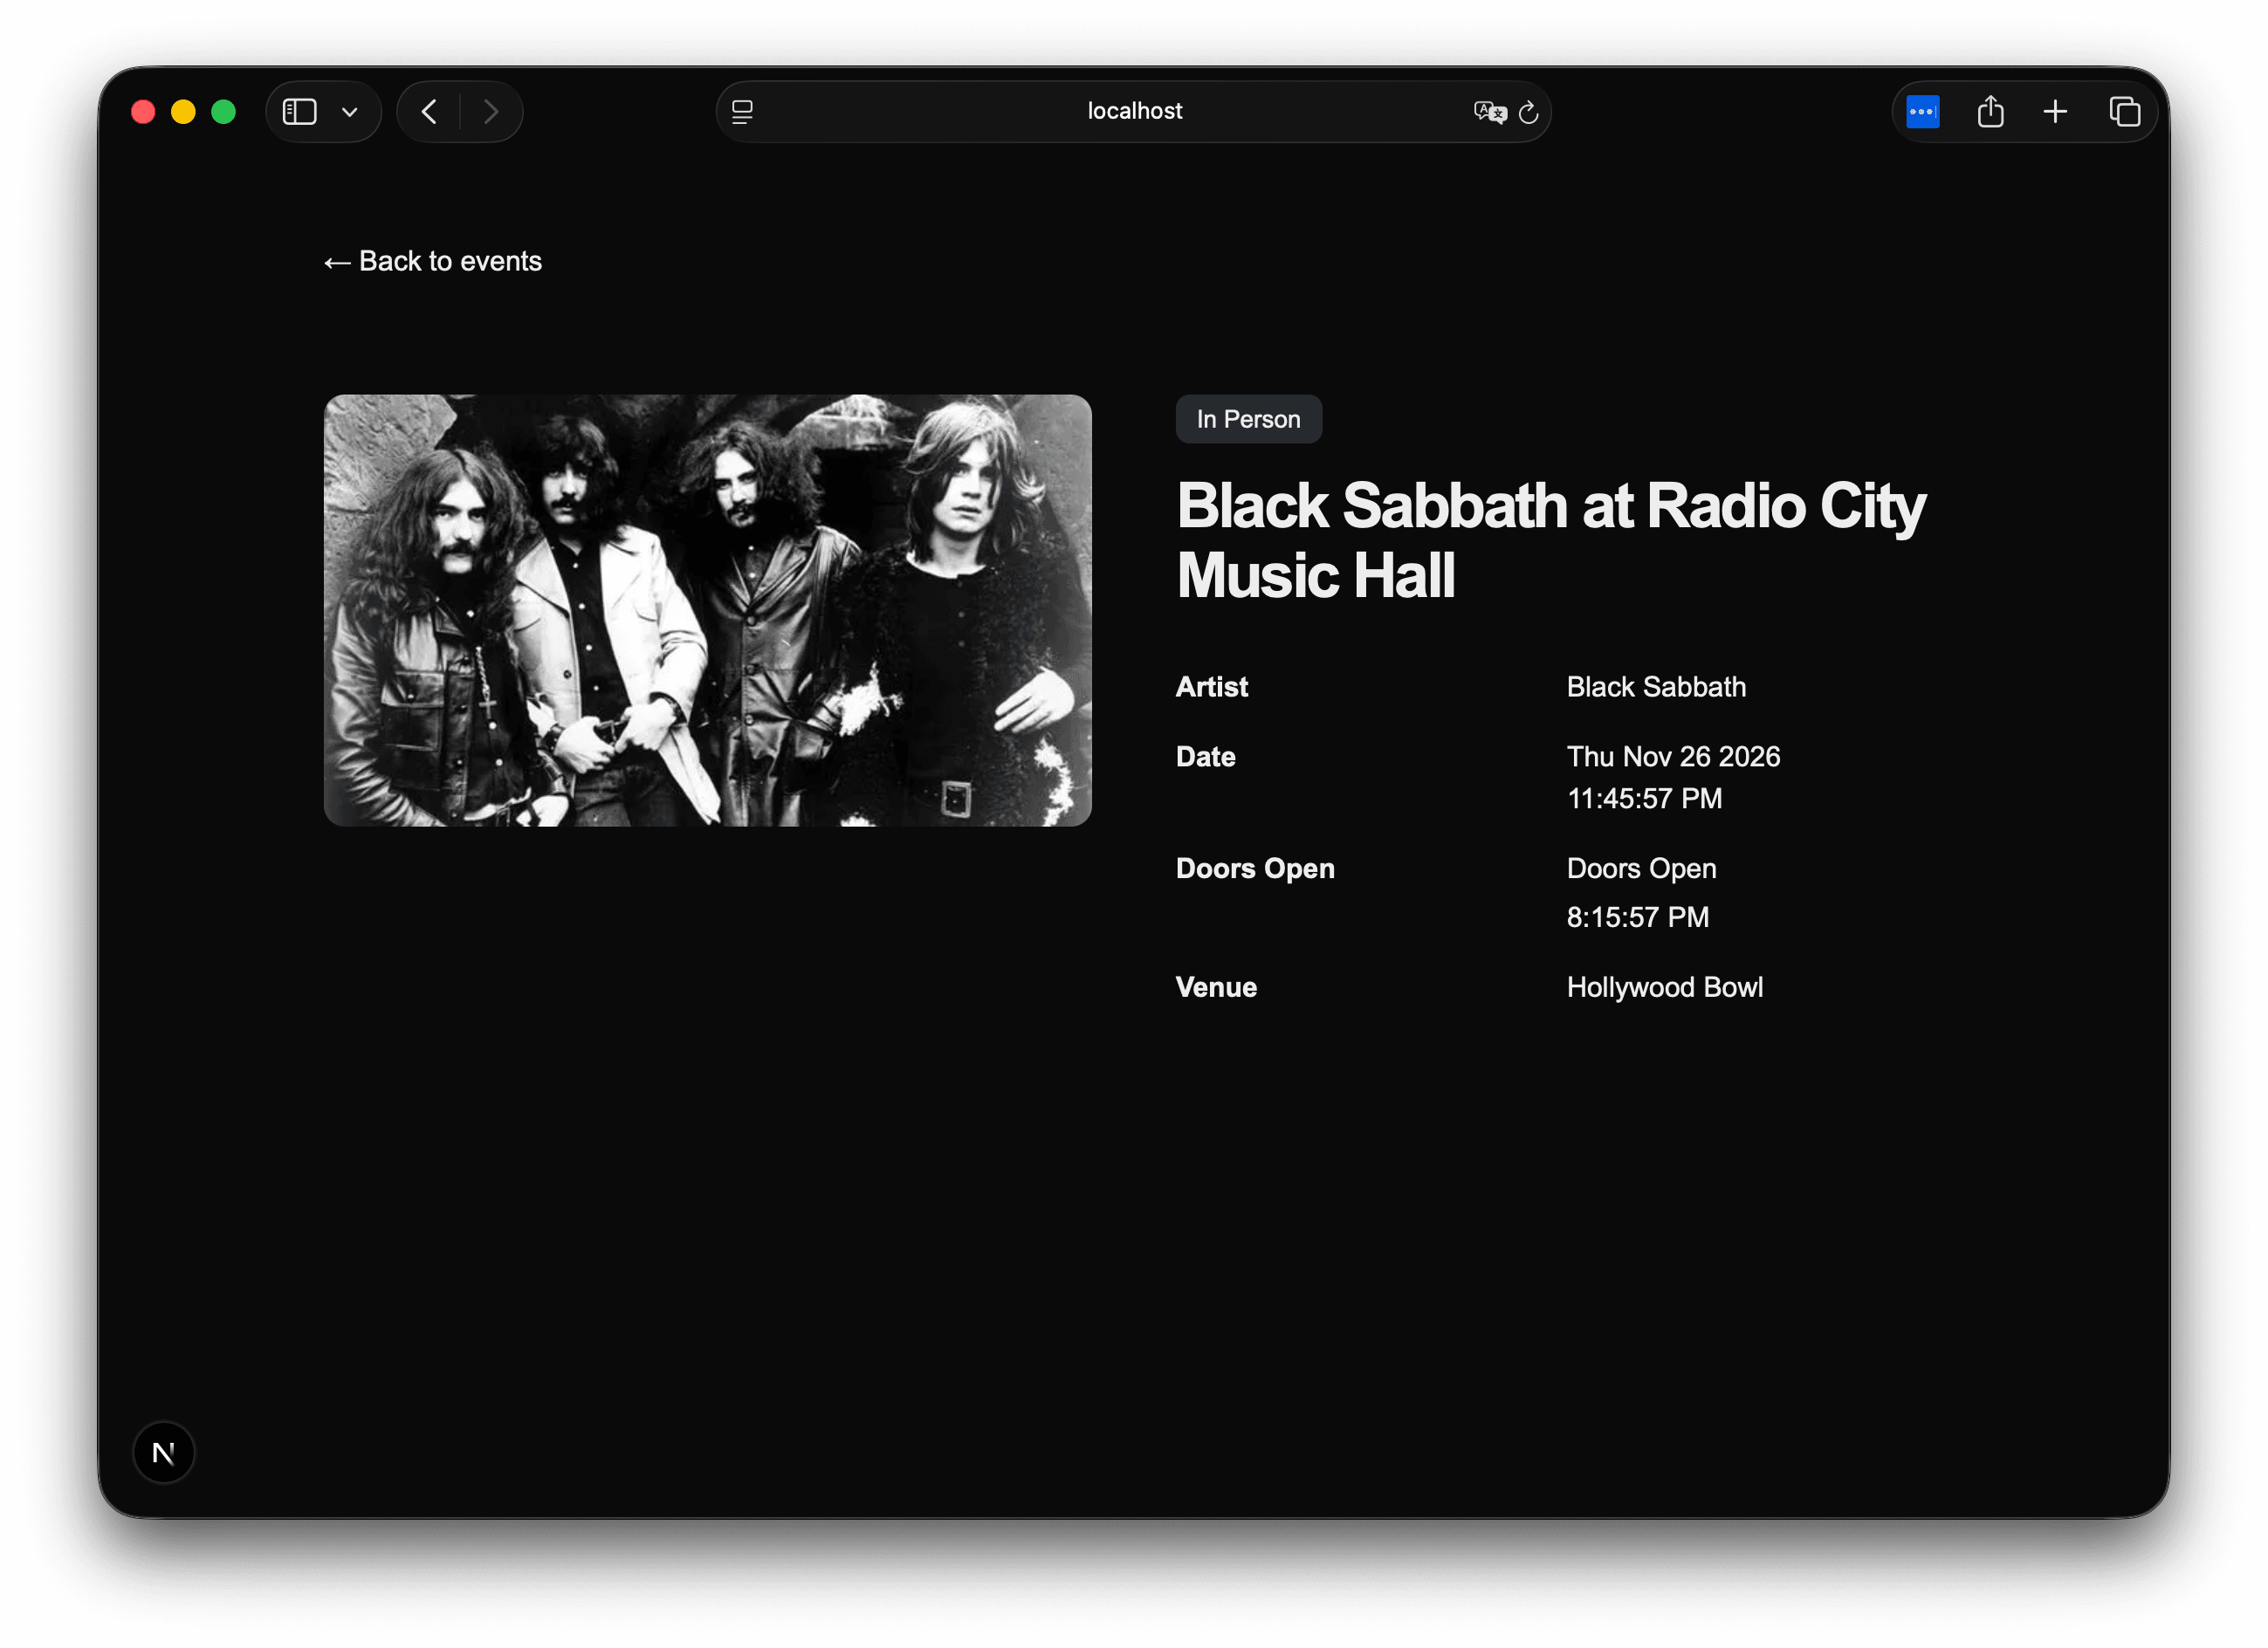Click the event title heading

point(1550,540)
